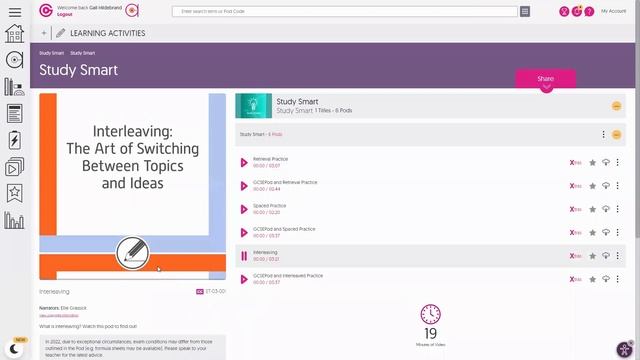640x360 pixels.
Task: Expand the Share button
Action: pos(546,79)
